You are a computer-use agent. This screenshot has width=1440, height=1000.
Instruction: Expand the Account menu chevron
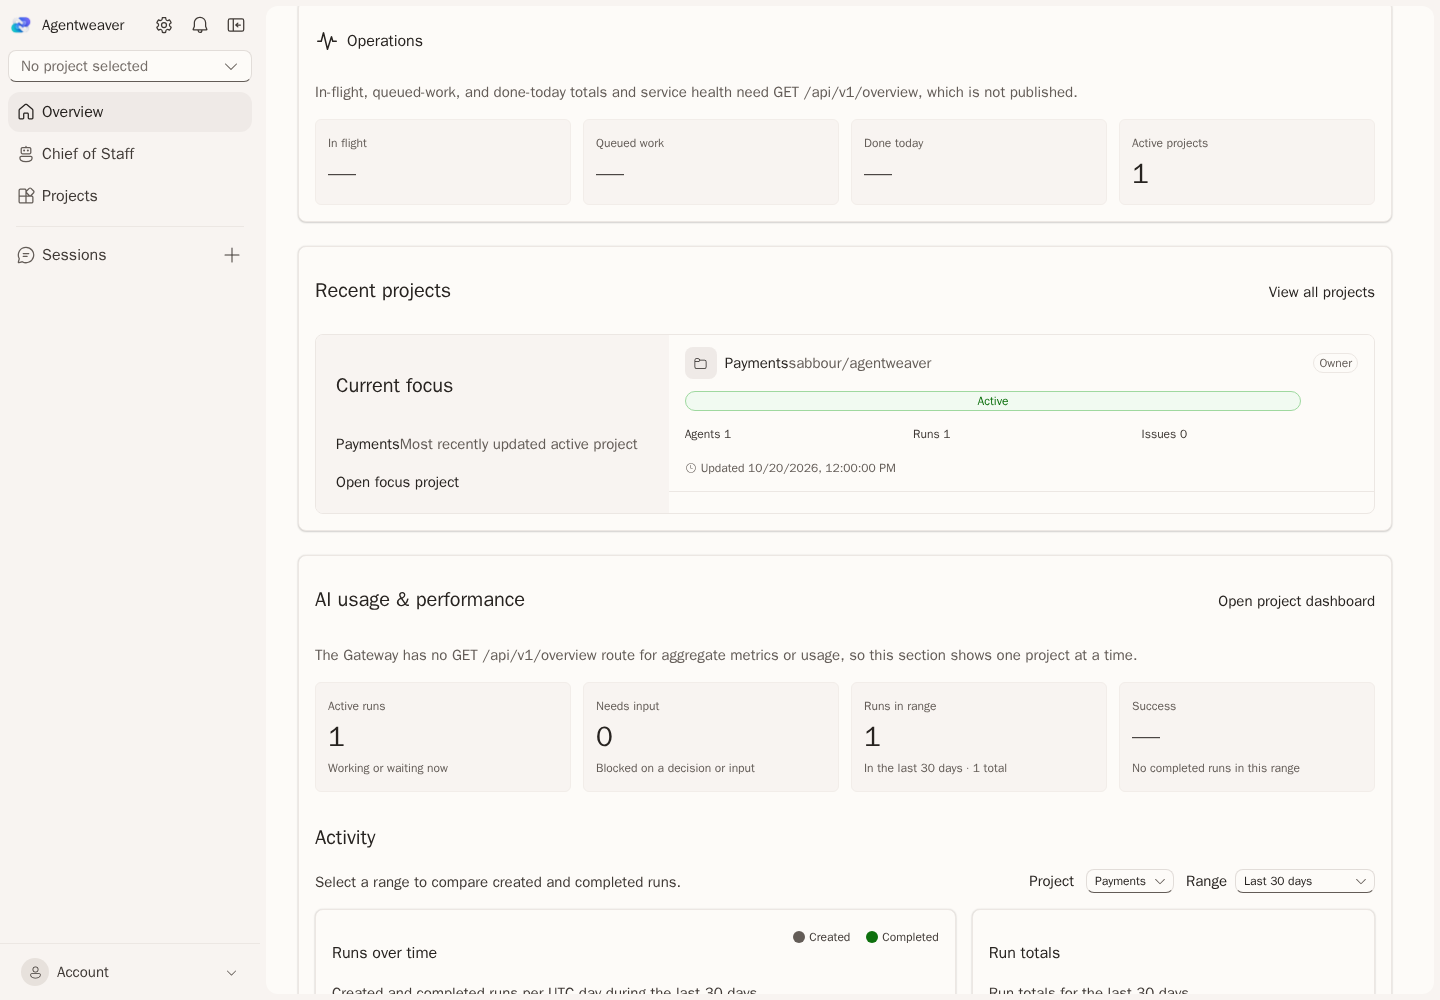click(232, 973)
